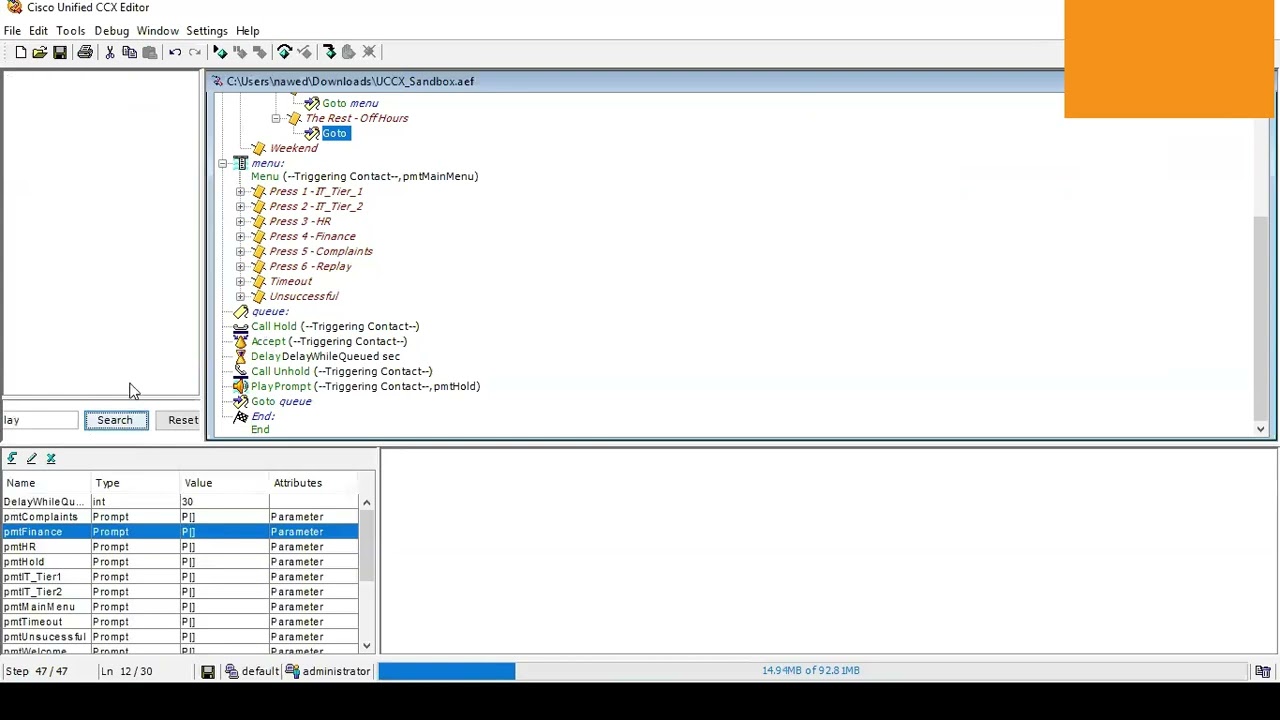Image resolution: width=1280 pixels, height=720 pixels.
Task: Click the floppy disk icon in the status bar
Action: pyautogui.click(x=208, y=671)
